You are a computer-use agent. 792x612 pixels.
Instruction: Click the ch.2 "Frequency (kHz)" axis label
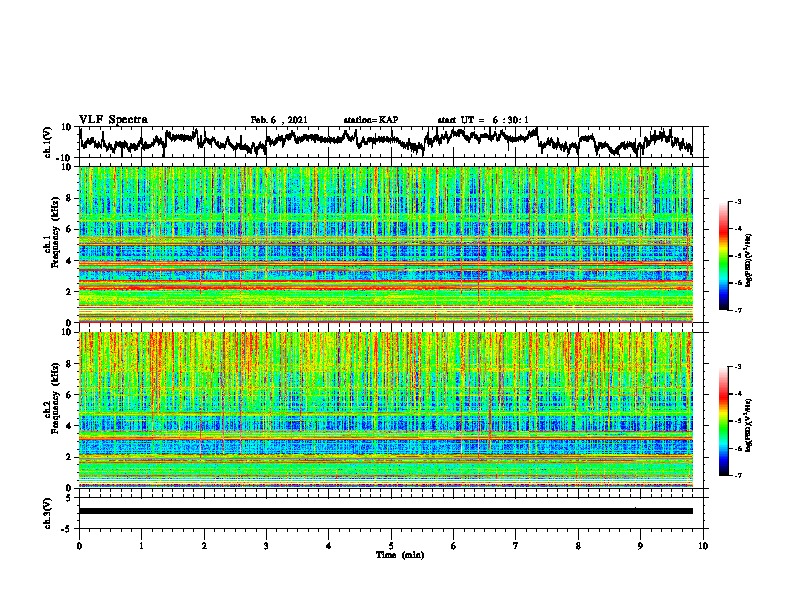pos(55,397)
